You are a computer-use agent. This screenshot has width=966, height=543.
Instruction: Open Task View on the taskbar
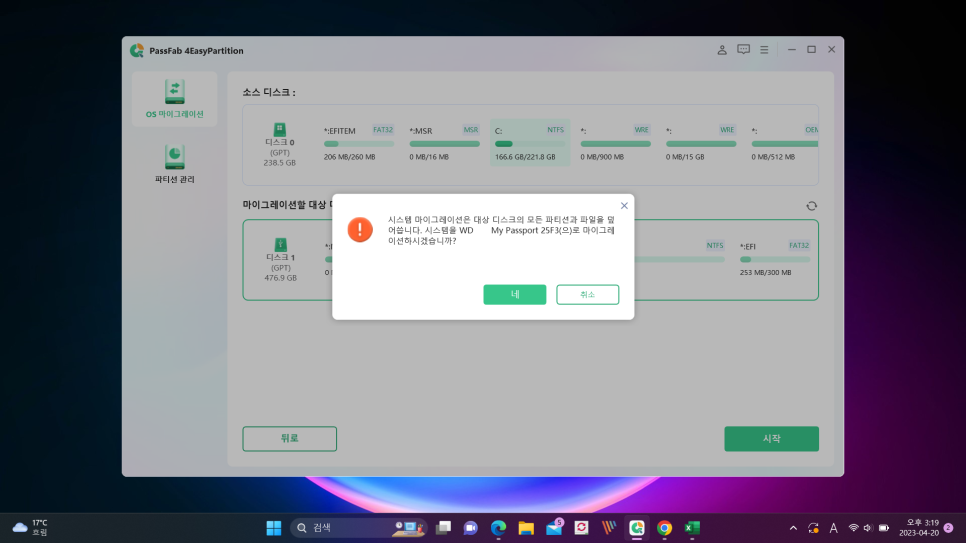[443, 528]
